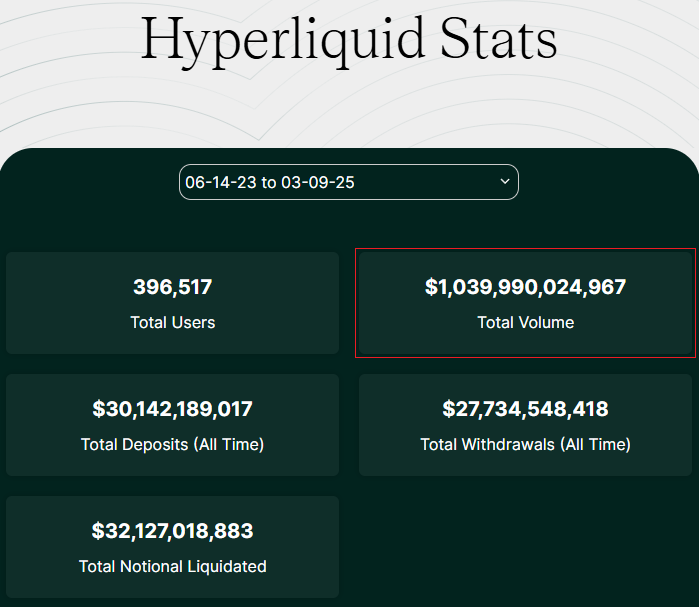Image resolution: width=699 pixels, height=607 pixels.
Task: Select the Total Volume card
Action: (x=525, y=303)
